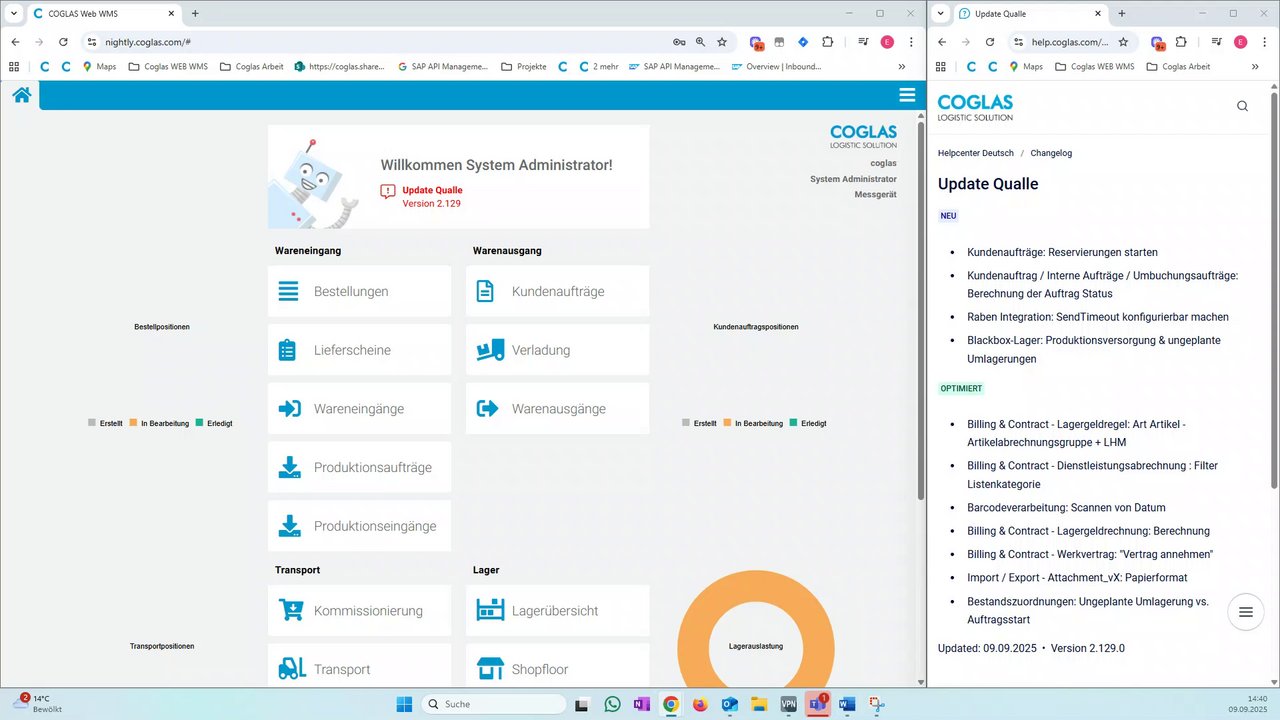Open Coglas Arbeit bookmark folder in left window

pos(251,67)
